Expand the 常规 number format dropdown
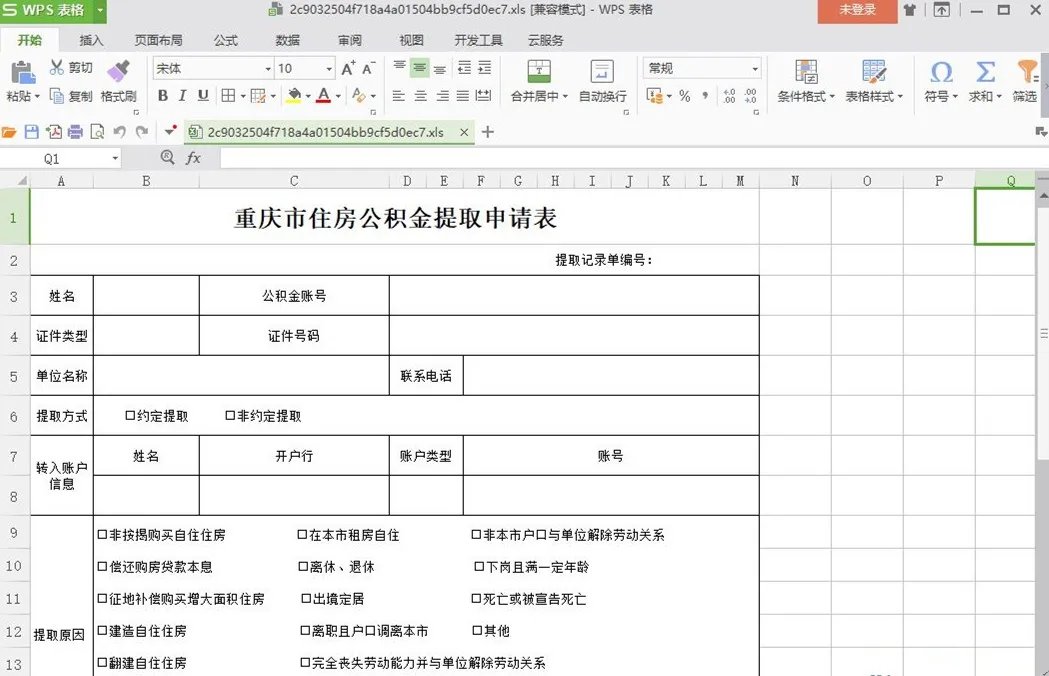The height and width of the screenshot is (676, 1049). (x=757, y=68)
